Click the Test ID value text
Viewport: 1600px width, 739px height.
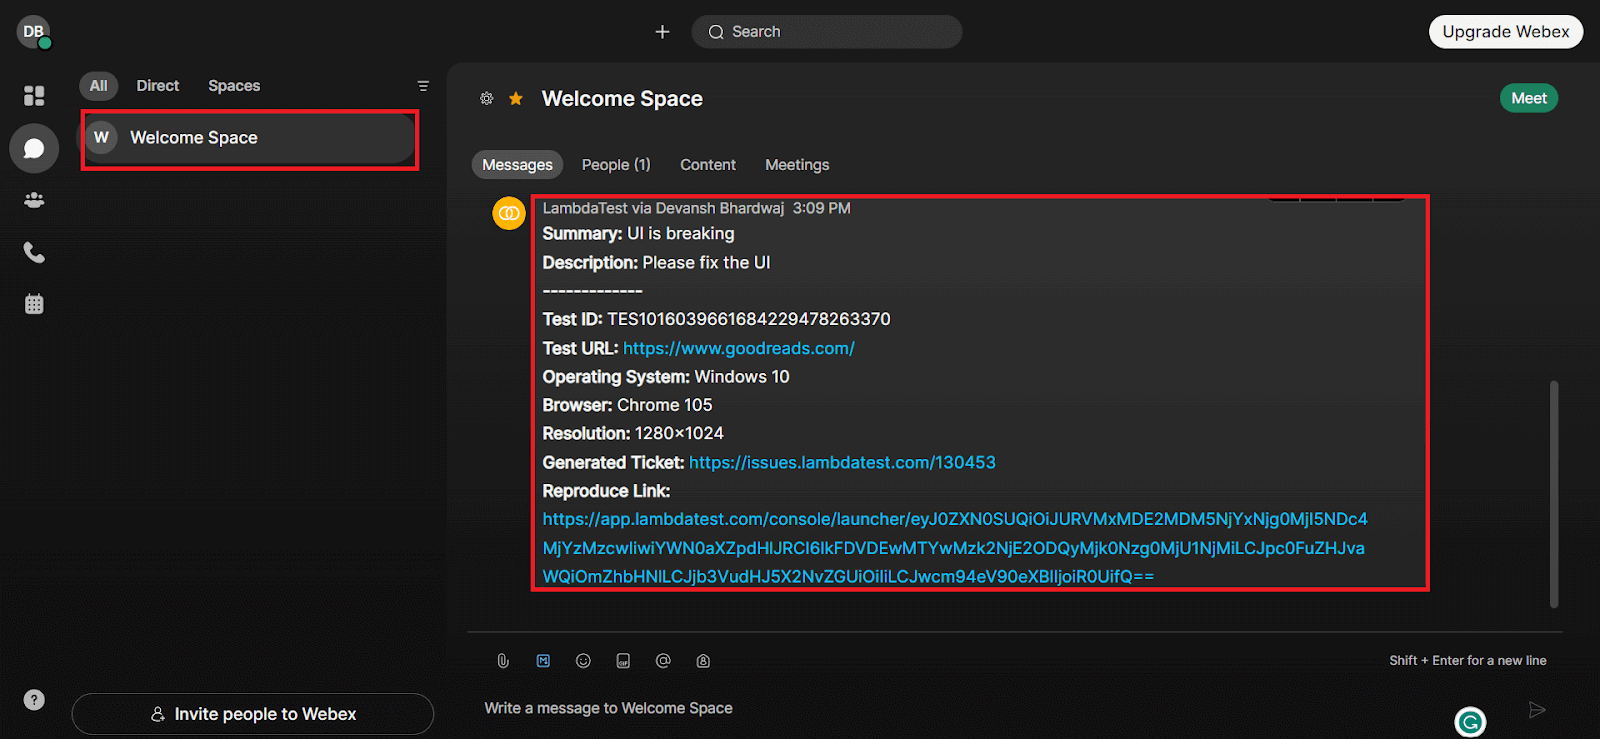pyautogui.click(x=749, y=319)
